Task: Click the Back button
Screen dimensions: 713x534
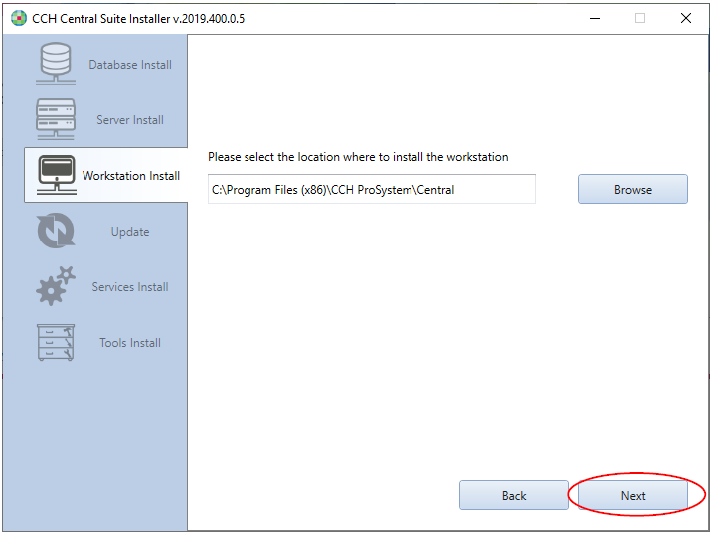Action: click(514, 495)
